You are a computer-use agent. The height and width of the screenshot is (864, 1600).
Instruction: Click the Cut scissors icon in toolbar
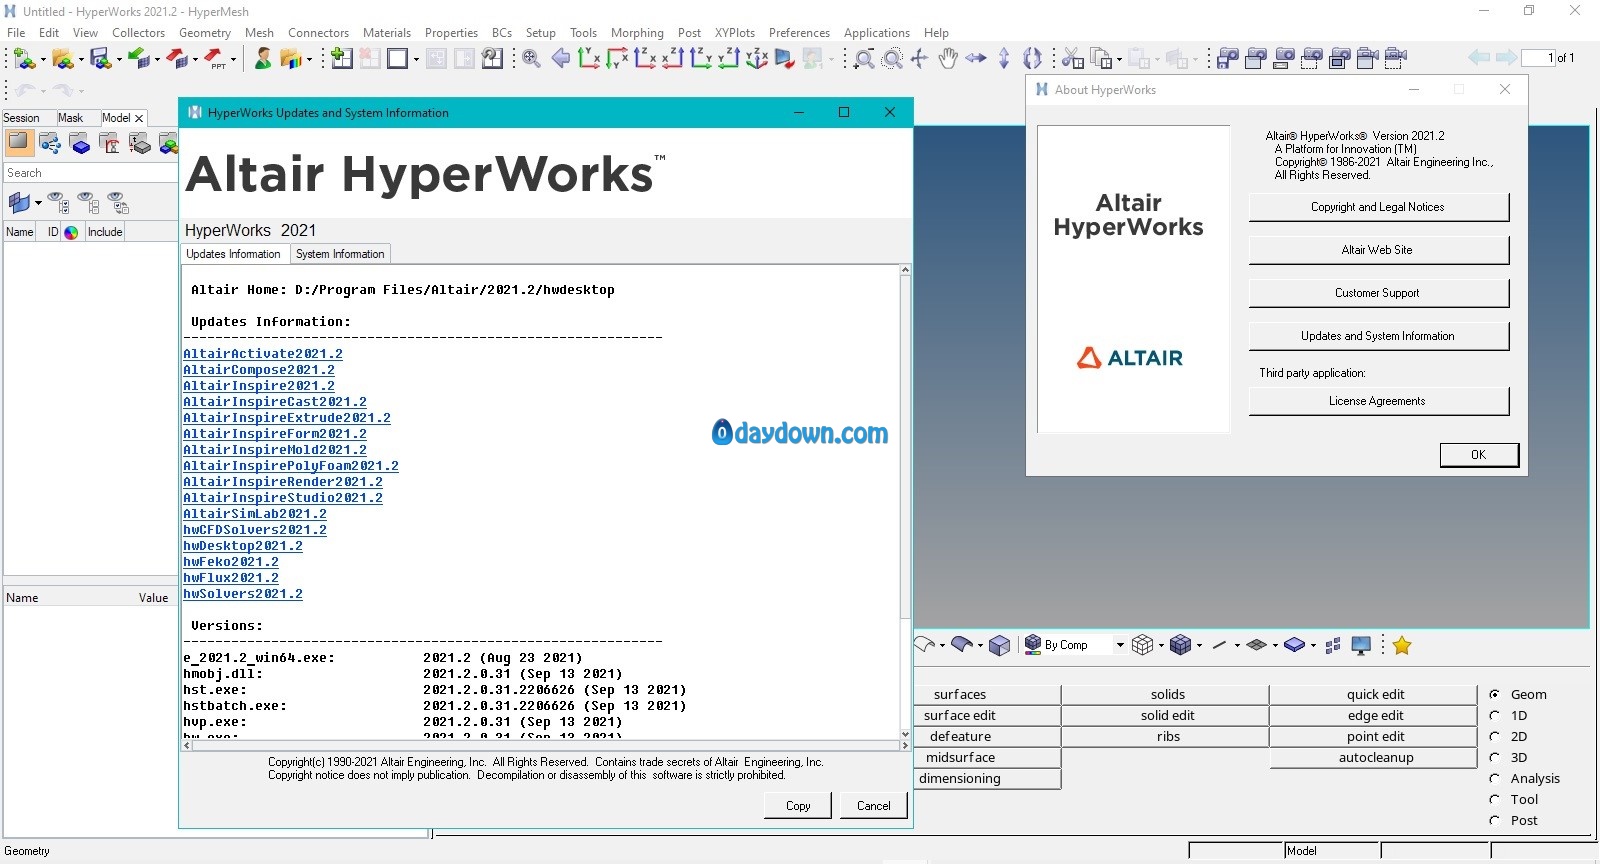[1071, 58]
